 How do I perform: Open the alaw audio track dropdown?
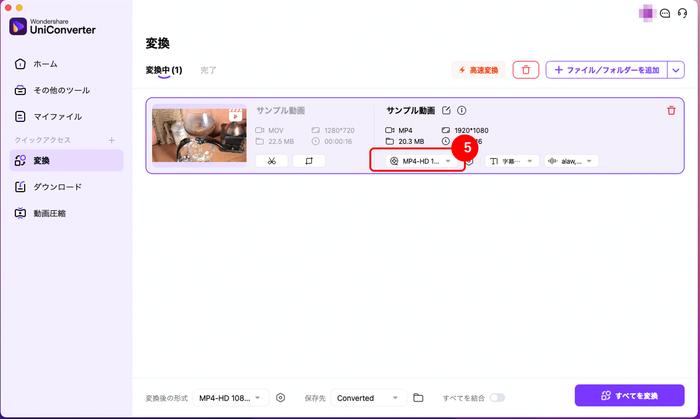point(571,161)
